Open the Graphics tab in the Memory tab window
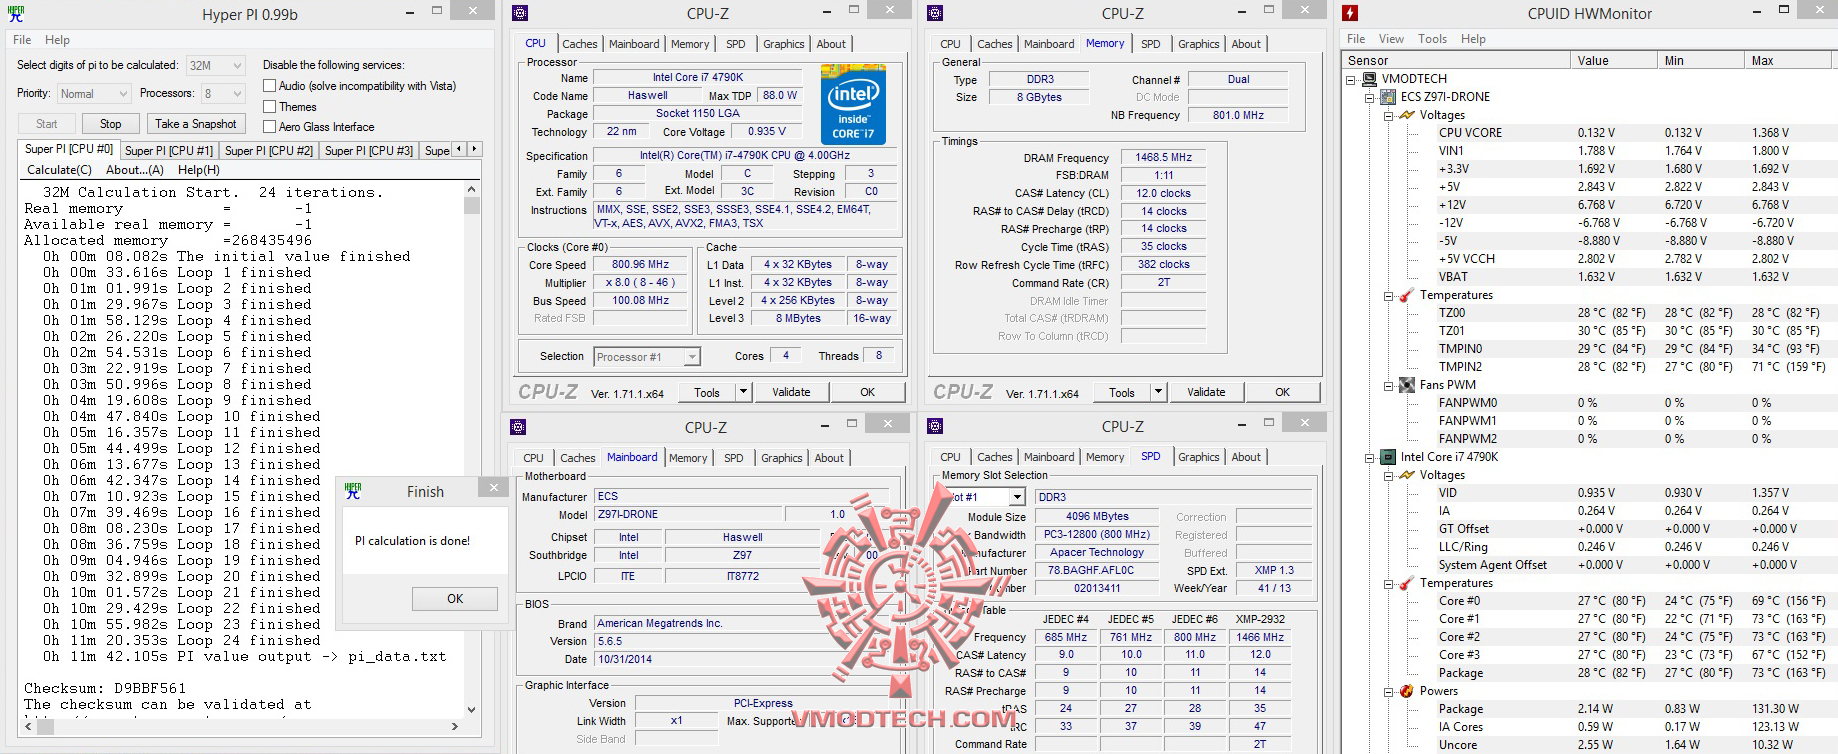 tap(1198, 44)
